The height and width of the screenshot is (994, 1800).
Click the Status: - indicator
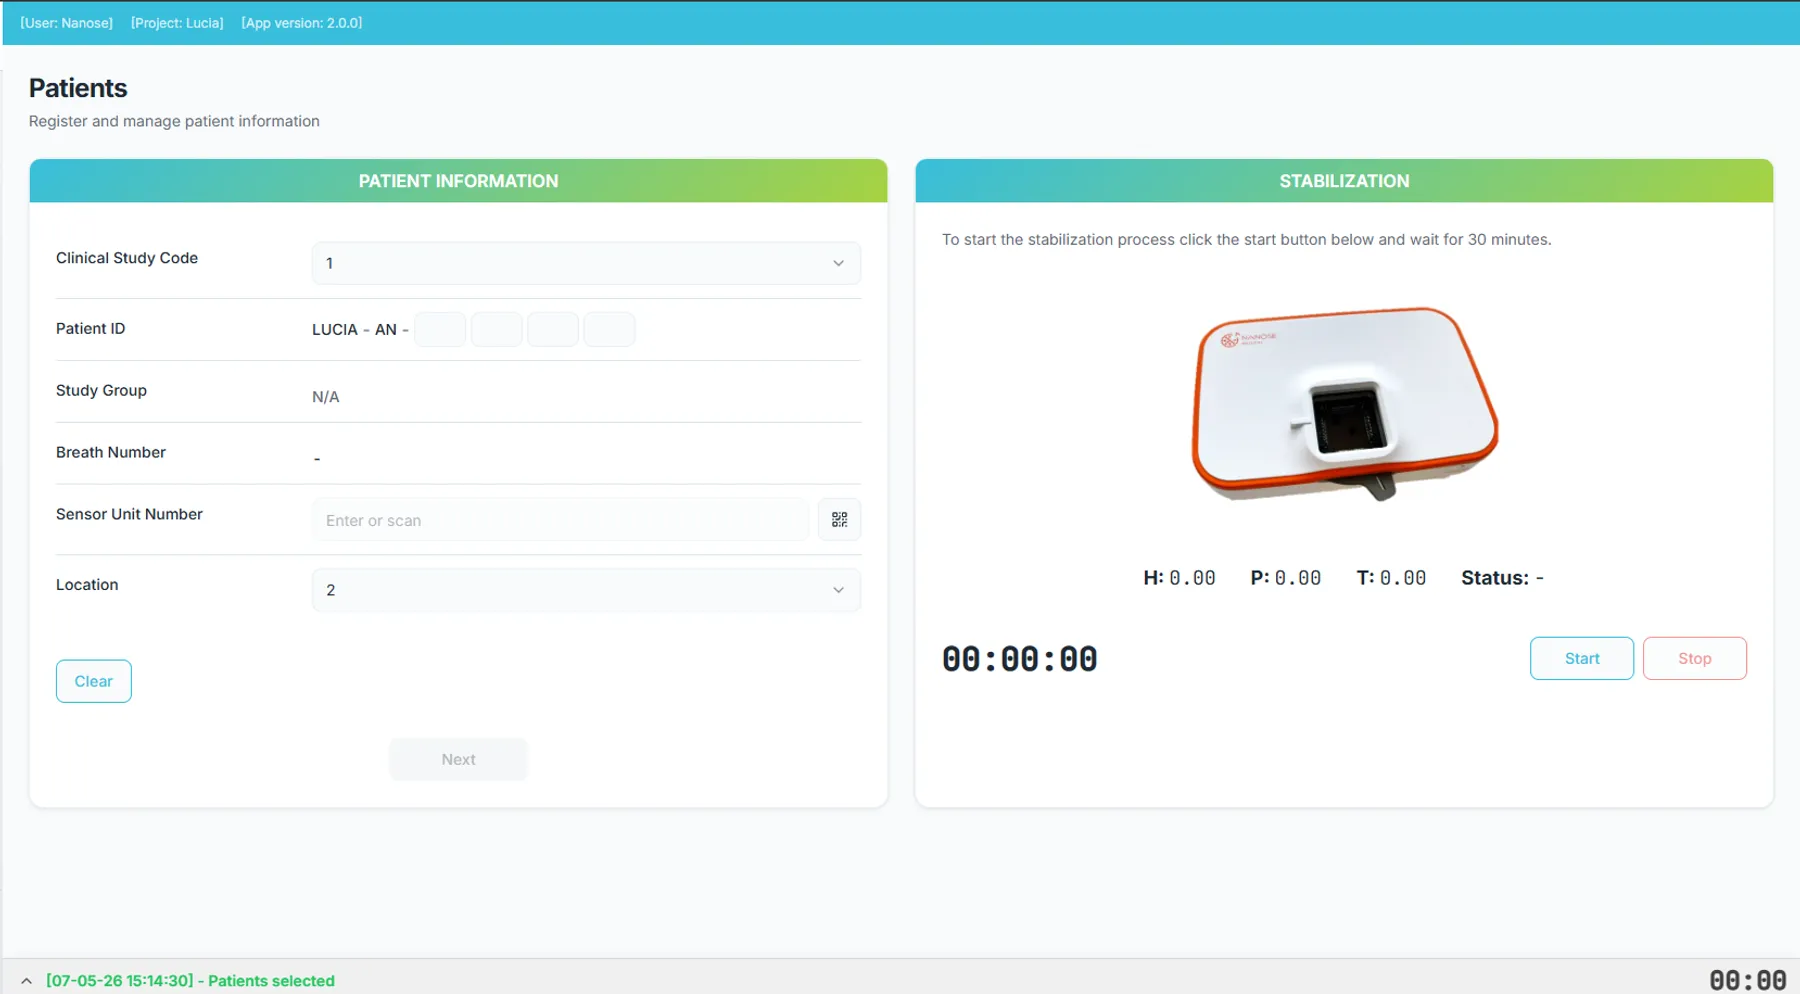coord(1502,578)
